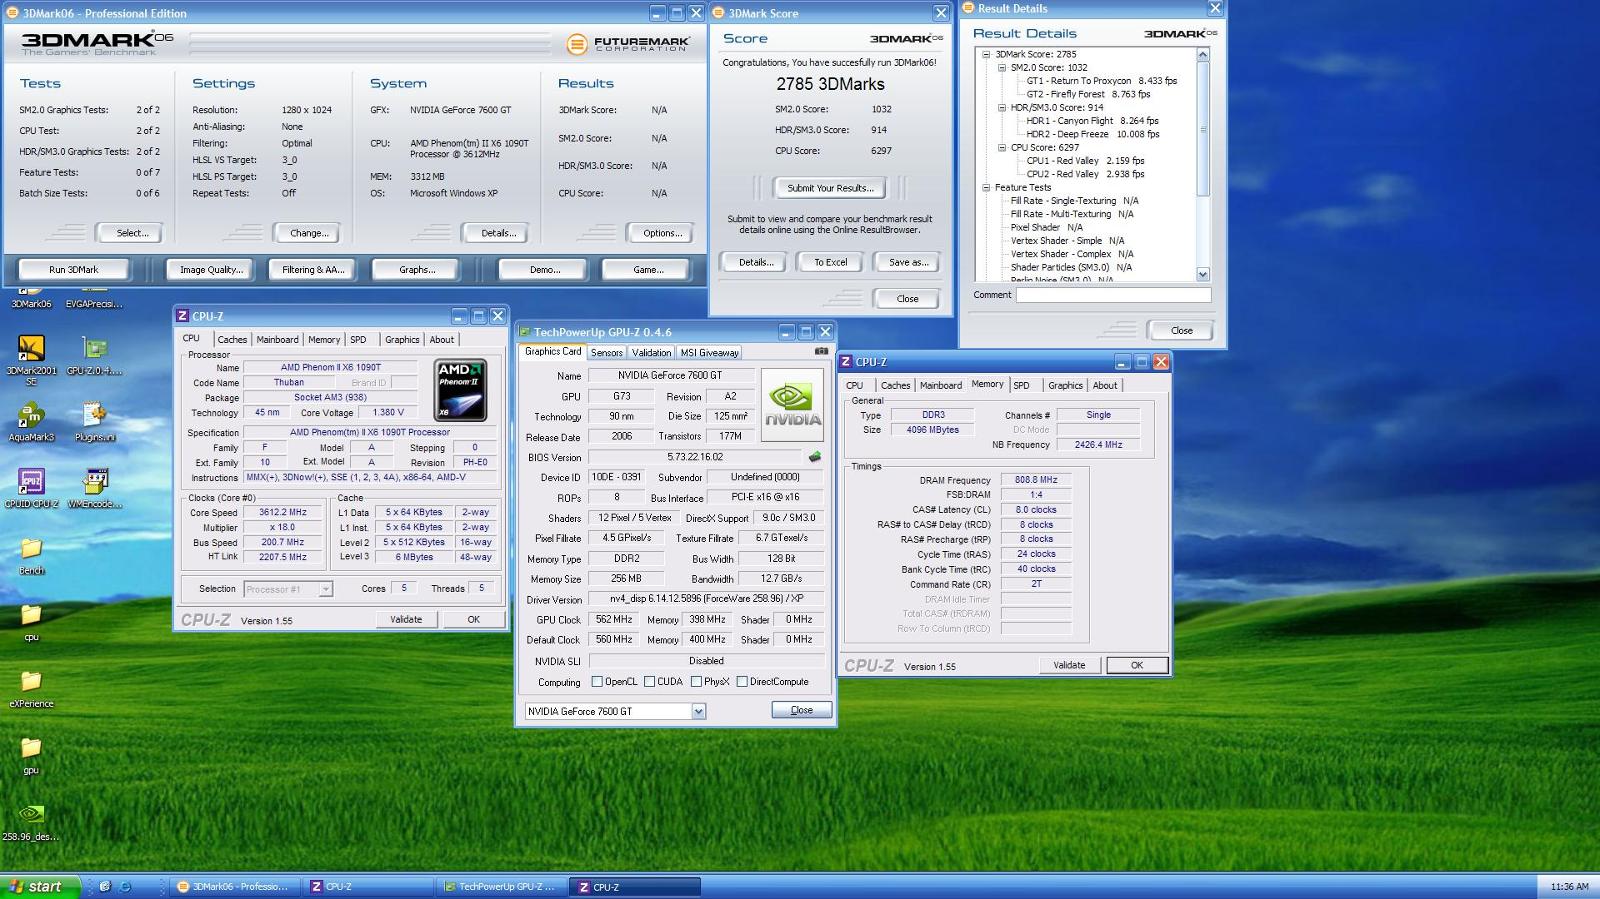
Task: Click the Result Details scroll up arrow
Action: [x=1203, y=55]
